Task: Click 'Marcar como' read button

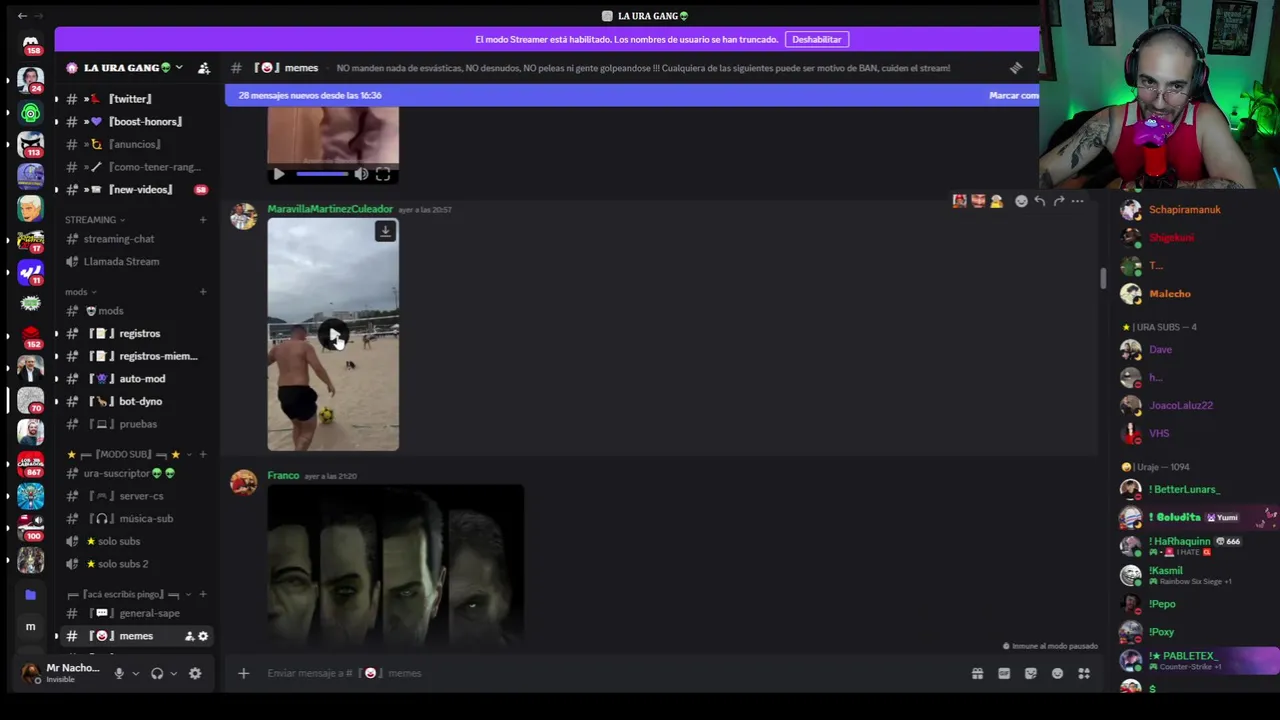Action: (x=1013, y=95)
